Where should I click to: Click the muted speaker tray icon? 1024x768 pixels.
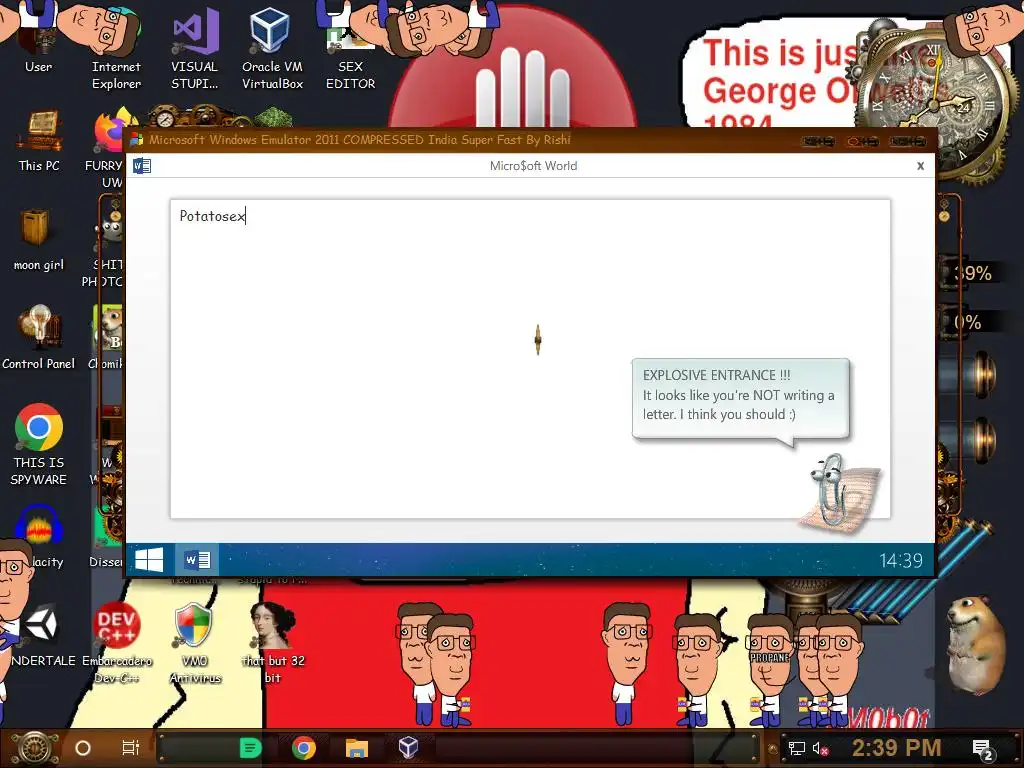pyautogui.click(x=820, y=748)
